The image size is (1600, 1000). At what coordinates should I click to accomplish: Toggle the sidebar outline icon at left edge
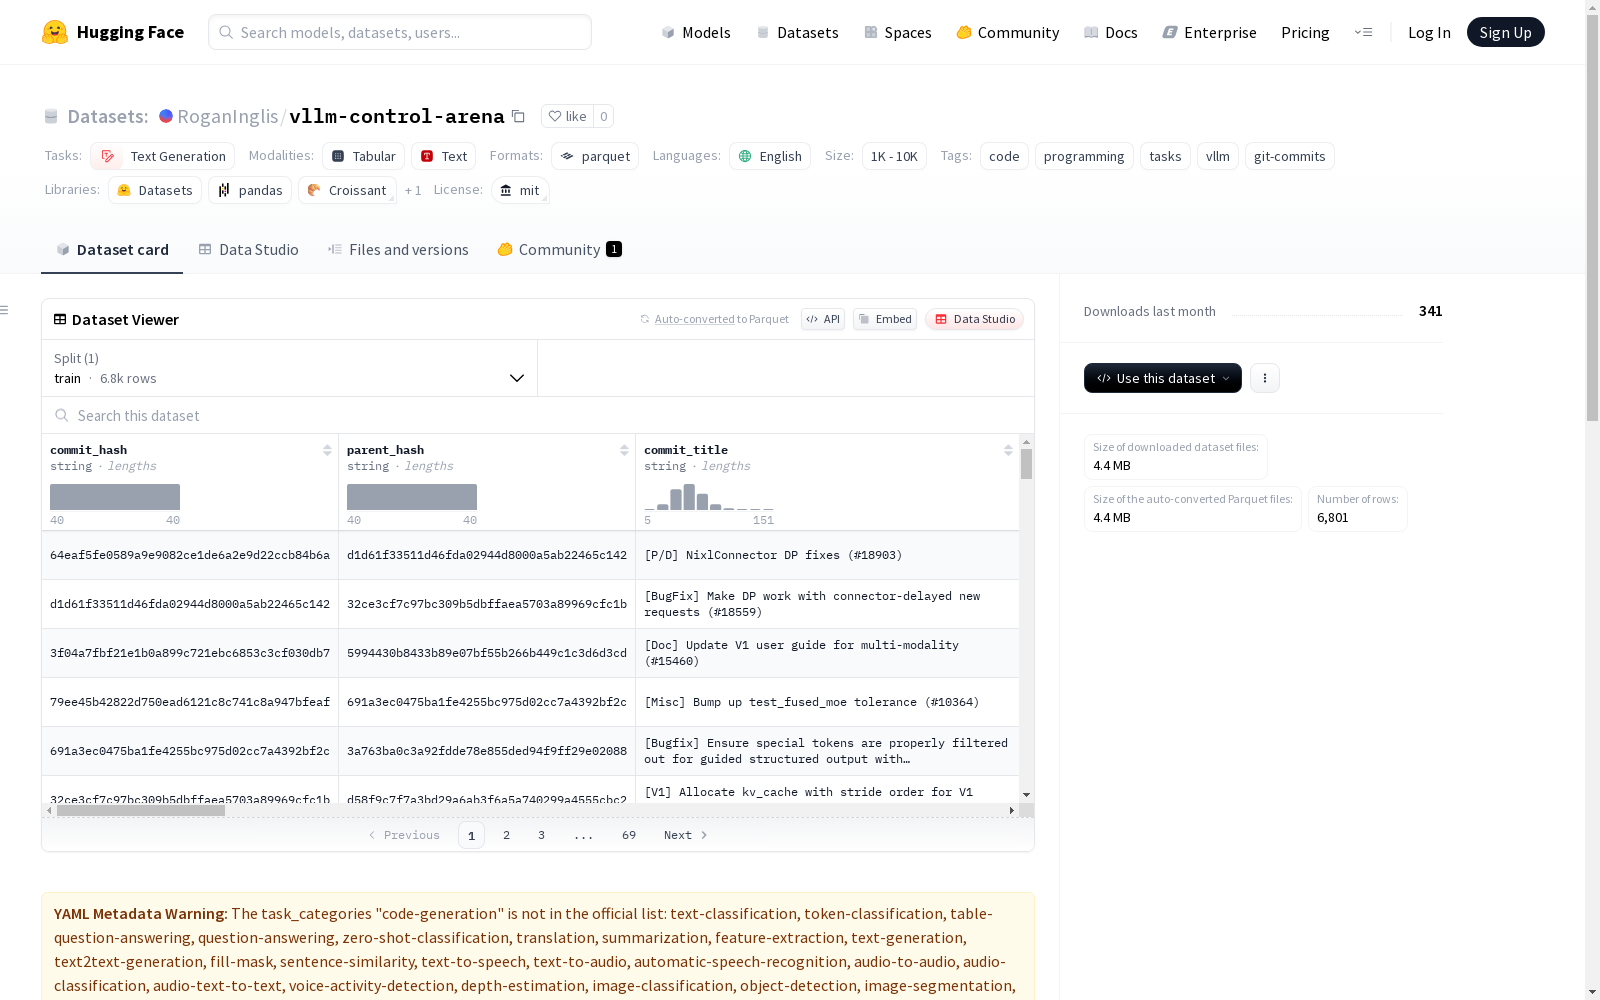5,310
